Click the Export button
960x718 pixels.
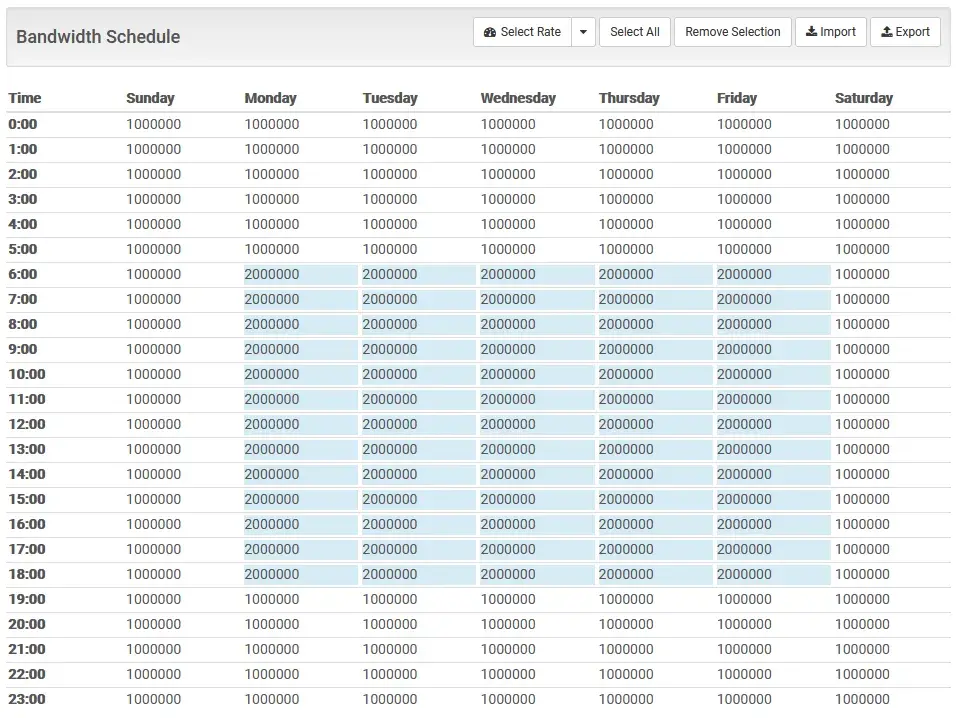(x=905, y=31)
